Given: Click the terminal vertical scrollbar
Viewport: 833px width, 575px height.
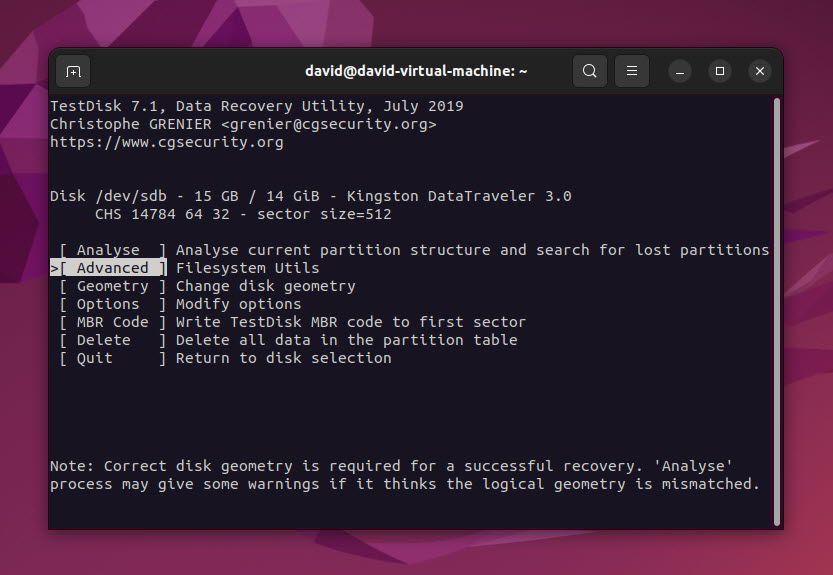Looking at the screenshot, I should (777, 311).
